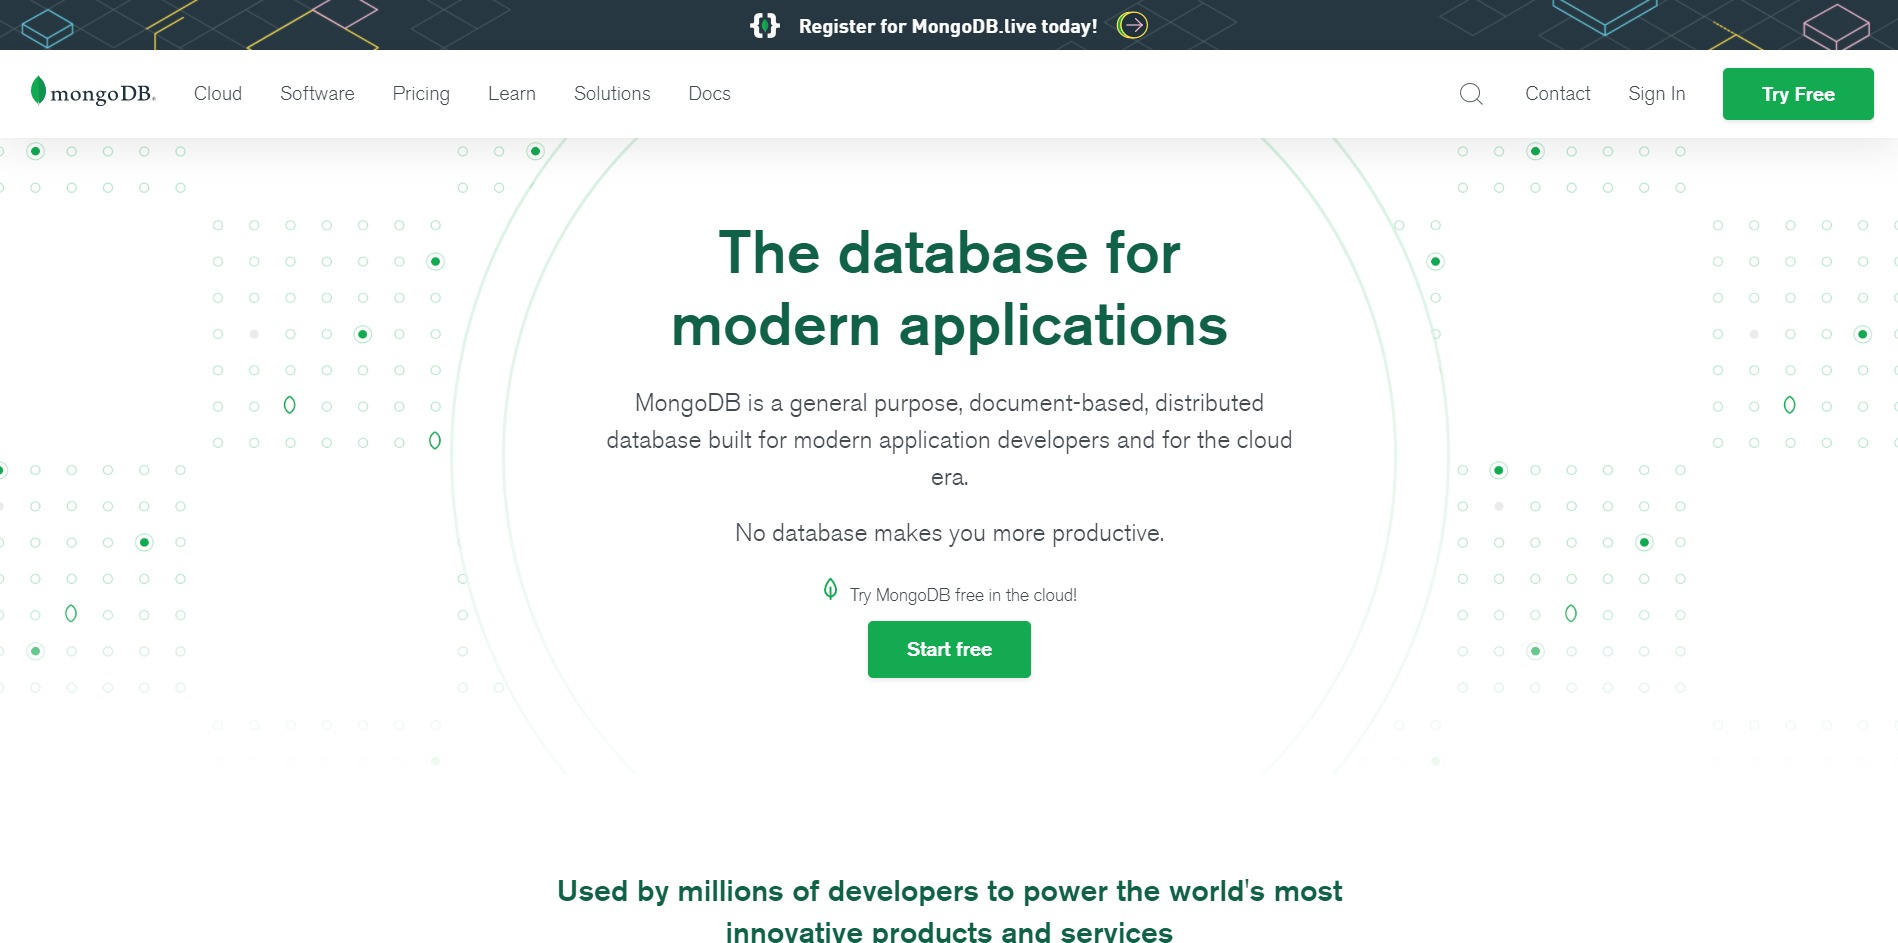1898x943 pixels.
Task: Click the leaf icon beside Try MongoDB free
Action: (x=830, y=589)
